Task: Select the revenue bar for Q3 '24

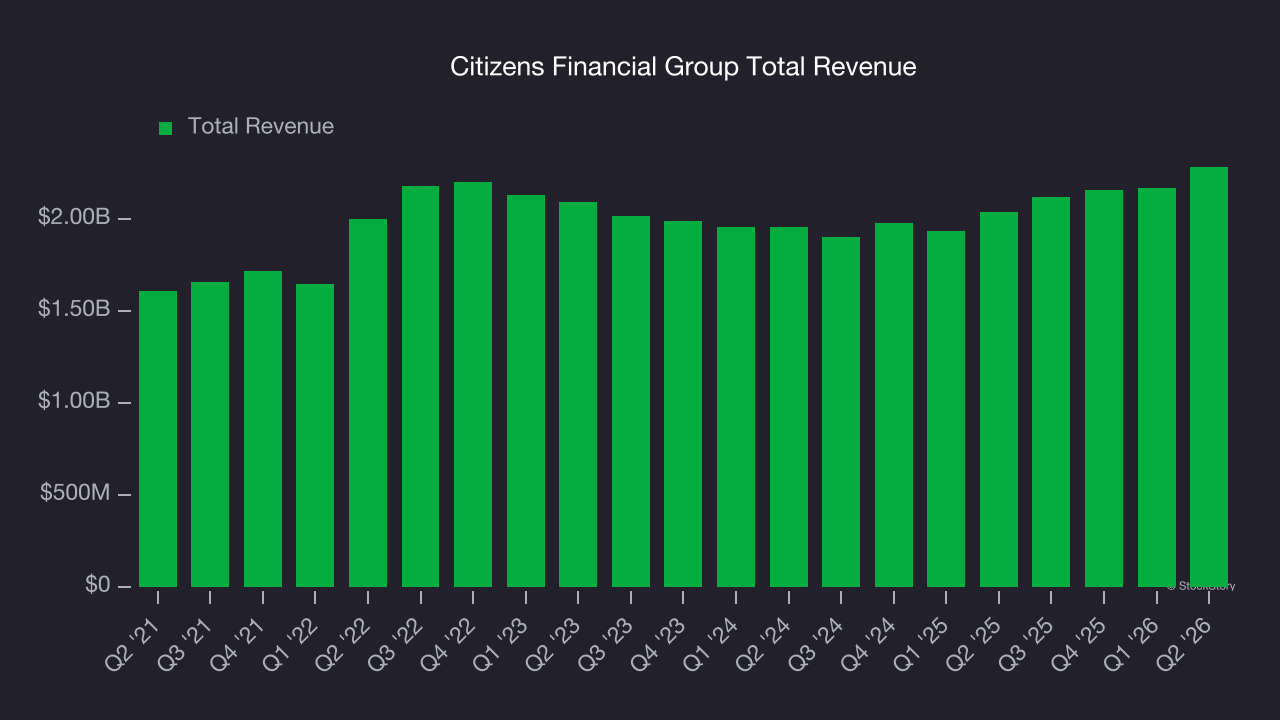Action: tap(841, 412)
